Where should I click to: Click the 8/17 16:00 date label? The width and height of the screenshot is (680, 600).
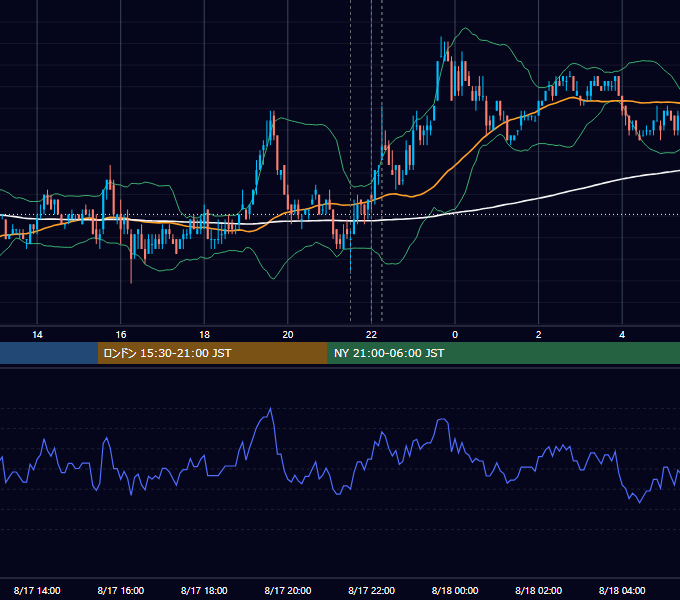click(121, 590)
